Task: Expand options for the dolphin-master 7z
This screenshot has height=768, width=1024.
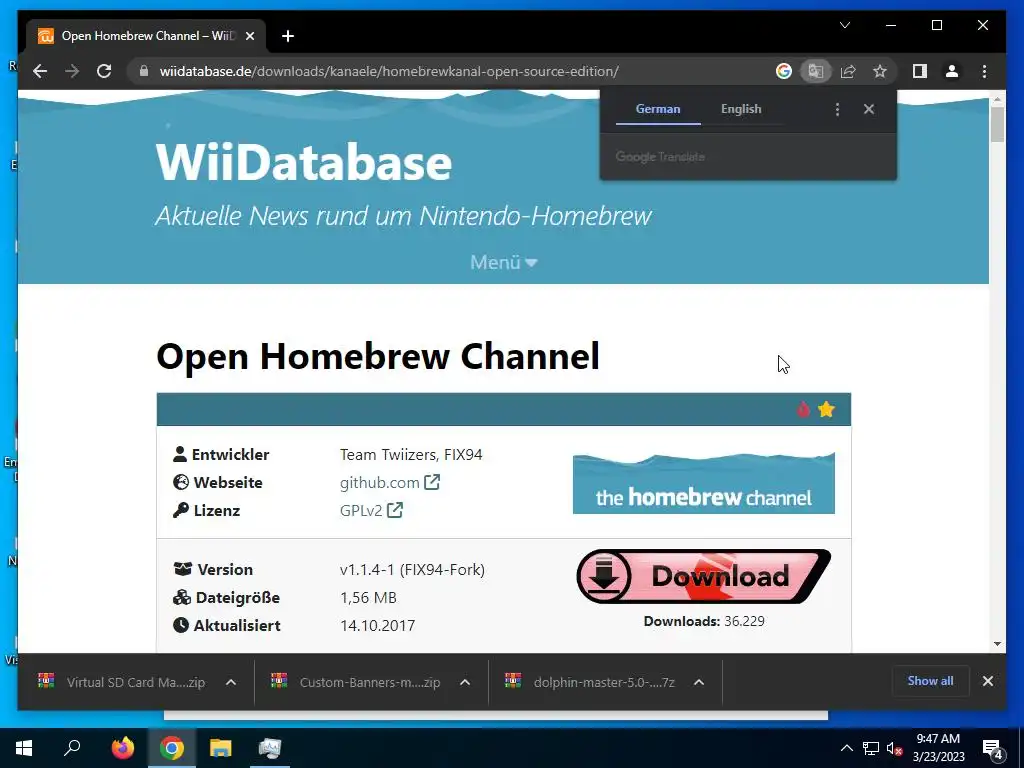Action: pos(699,682)
